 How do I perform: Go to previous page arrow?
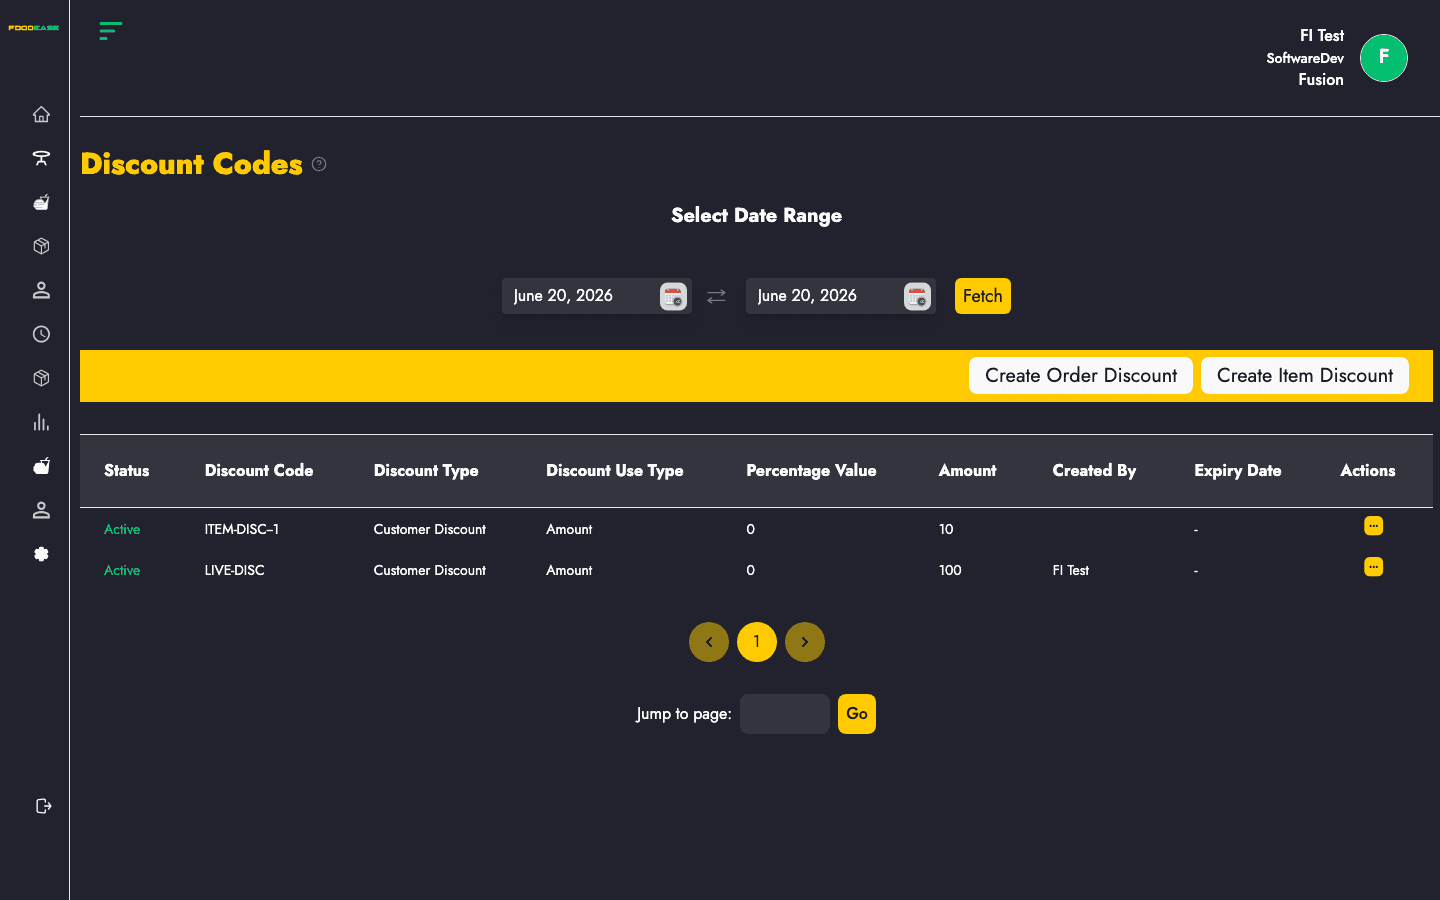(709, 642)
